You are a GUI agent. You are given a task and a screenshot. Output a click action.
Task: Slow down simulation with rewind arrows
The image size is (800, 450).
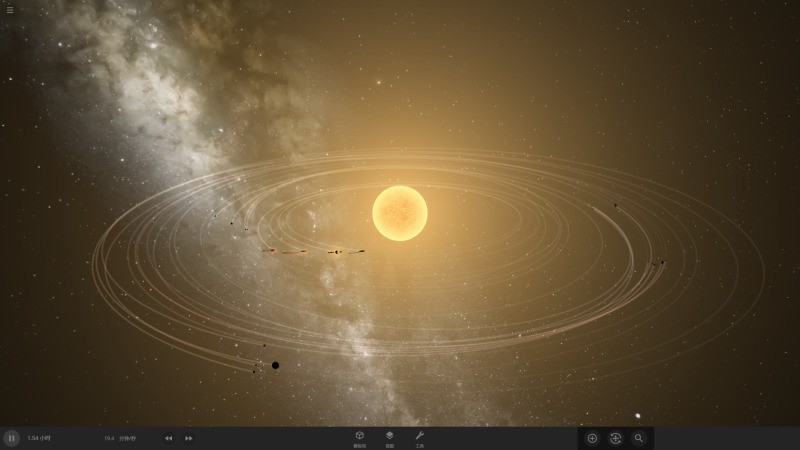pos(168,438)
